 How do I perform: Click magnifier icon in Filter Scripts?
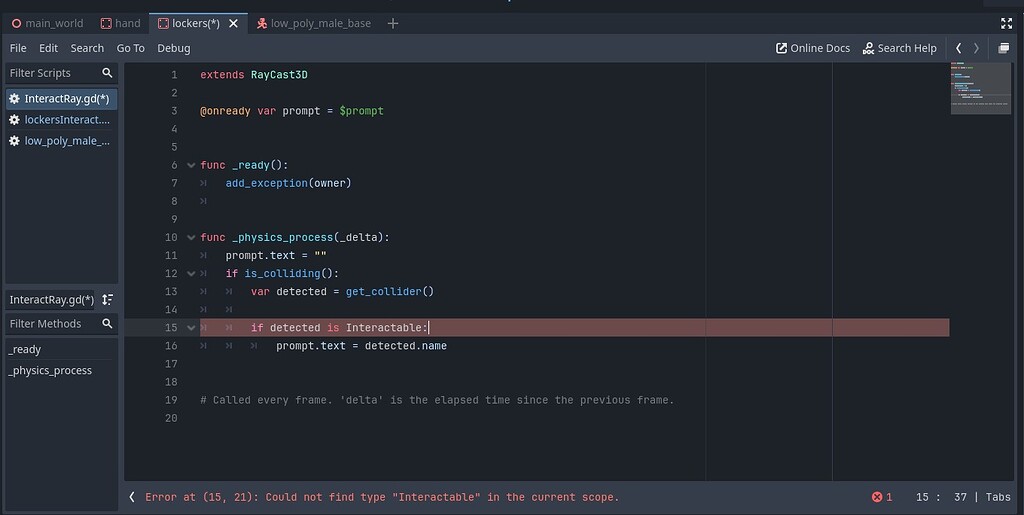pyautogui.click(x=107, y=73)
